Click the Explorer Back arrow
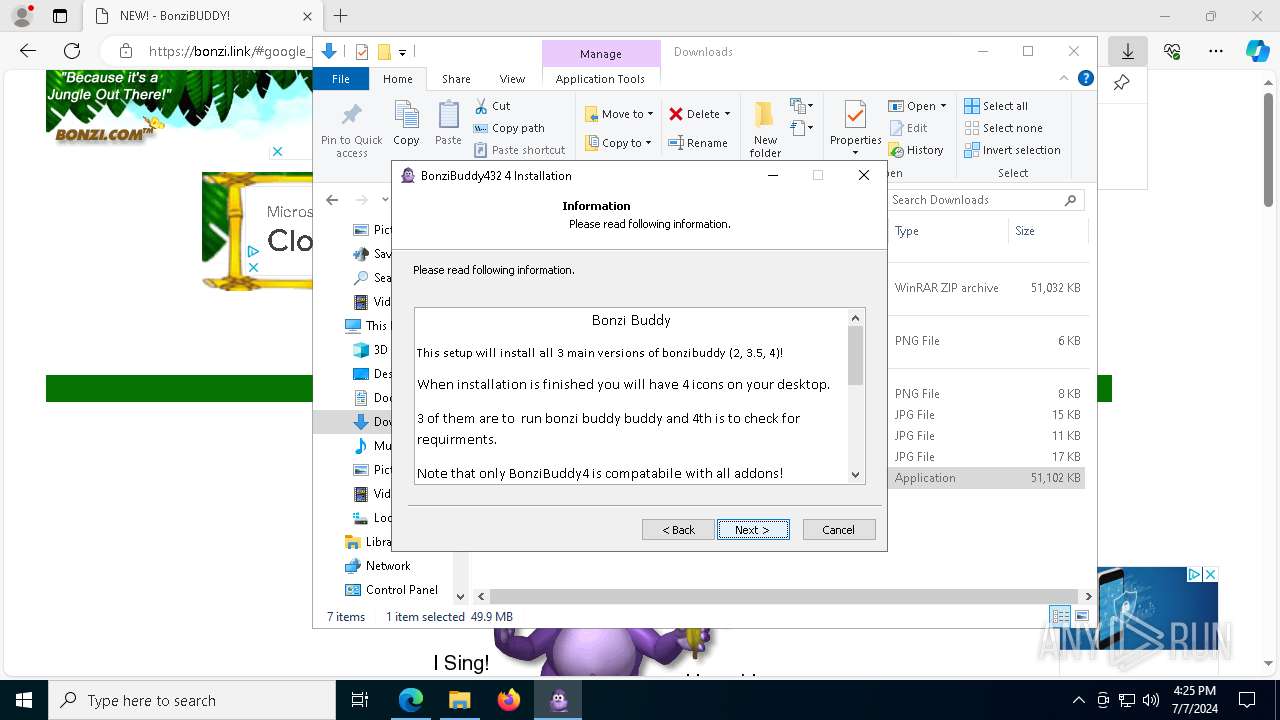Screen dimensions: 1280x720 332,200
